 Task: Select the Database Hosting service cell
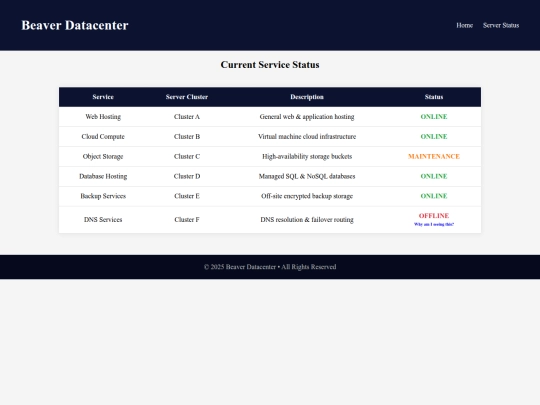(103, 176)
